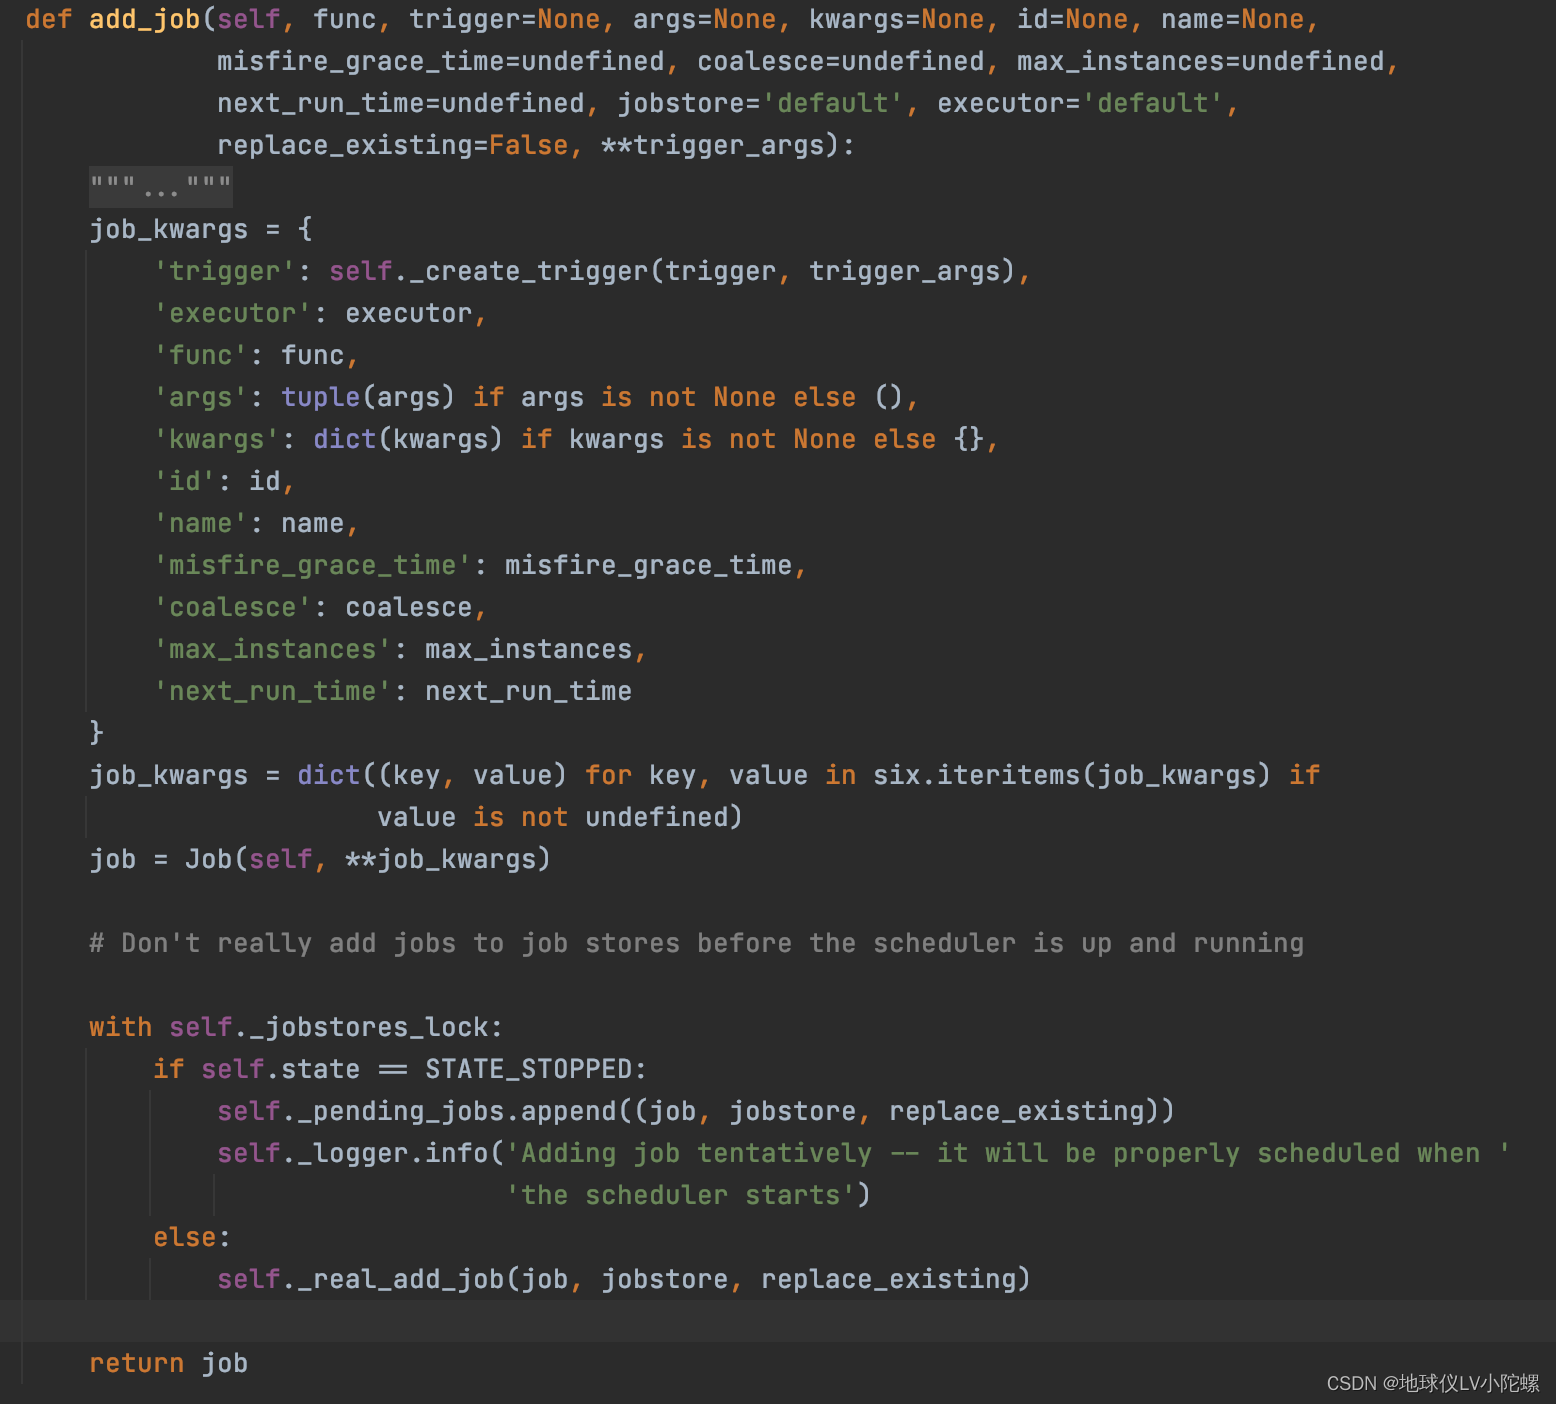Click closing brace of job_kwargs dict
Screen dimensions: 1556x1404
point(97,732)
